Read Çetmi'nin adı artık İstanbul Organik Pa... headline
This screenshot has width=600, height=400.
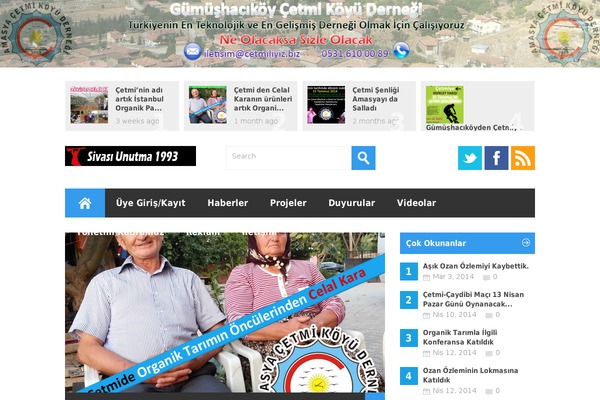coord(139,99)
